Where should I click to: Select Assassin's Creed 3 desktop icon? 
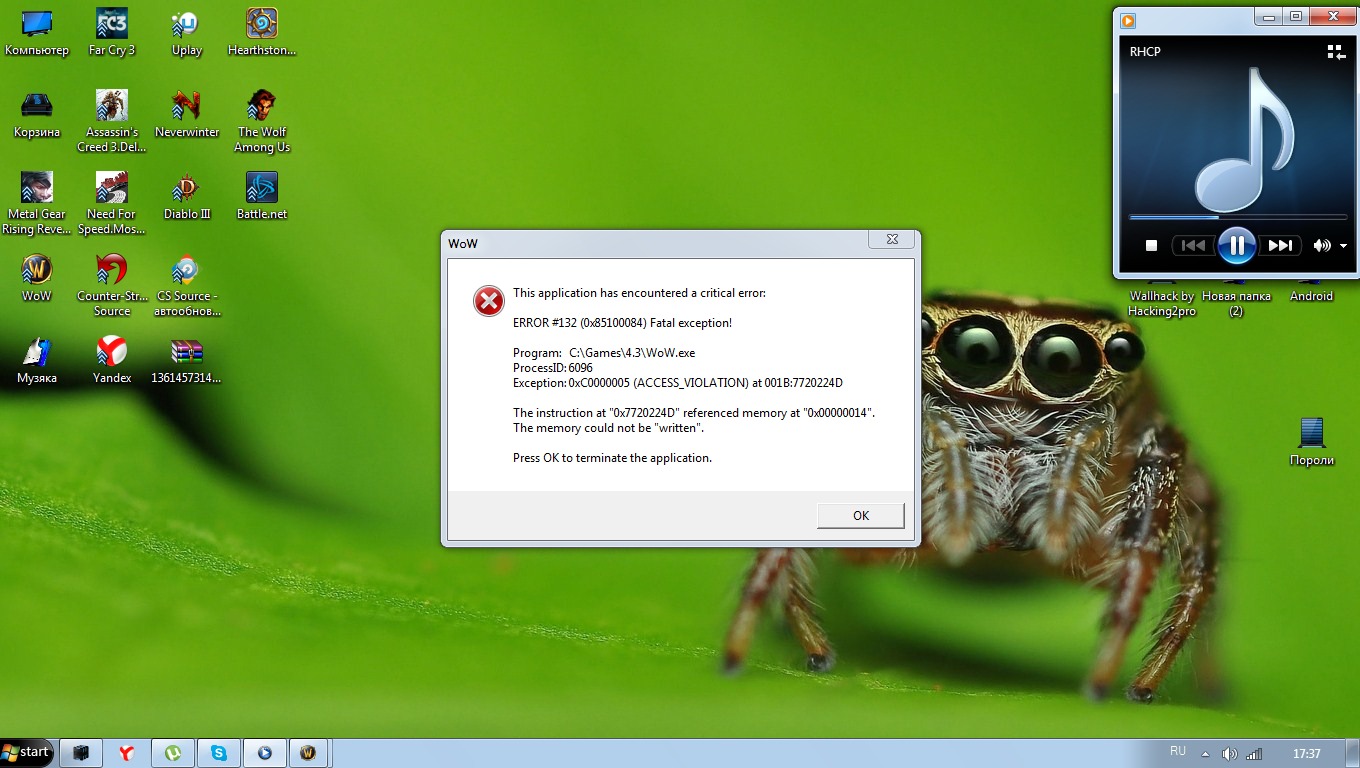coord(112,122)
